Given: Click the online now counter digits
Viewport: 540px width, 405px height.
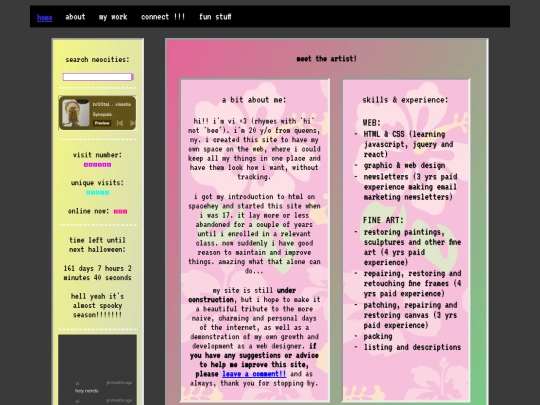Looking at the screenshot, I should 121,211.
